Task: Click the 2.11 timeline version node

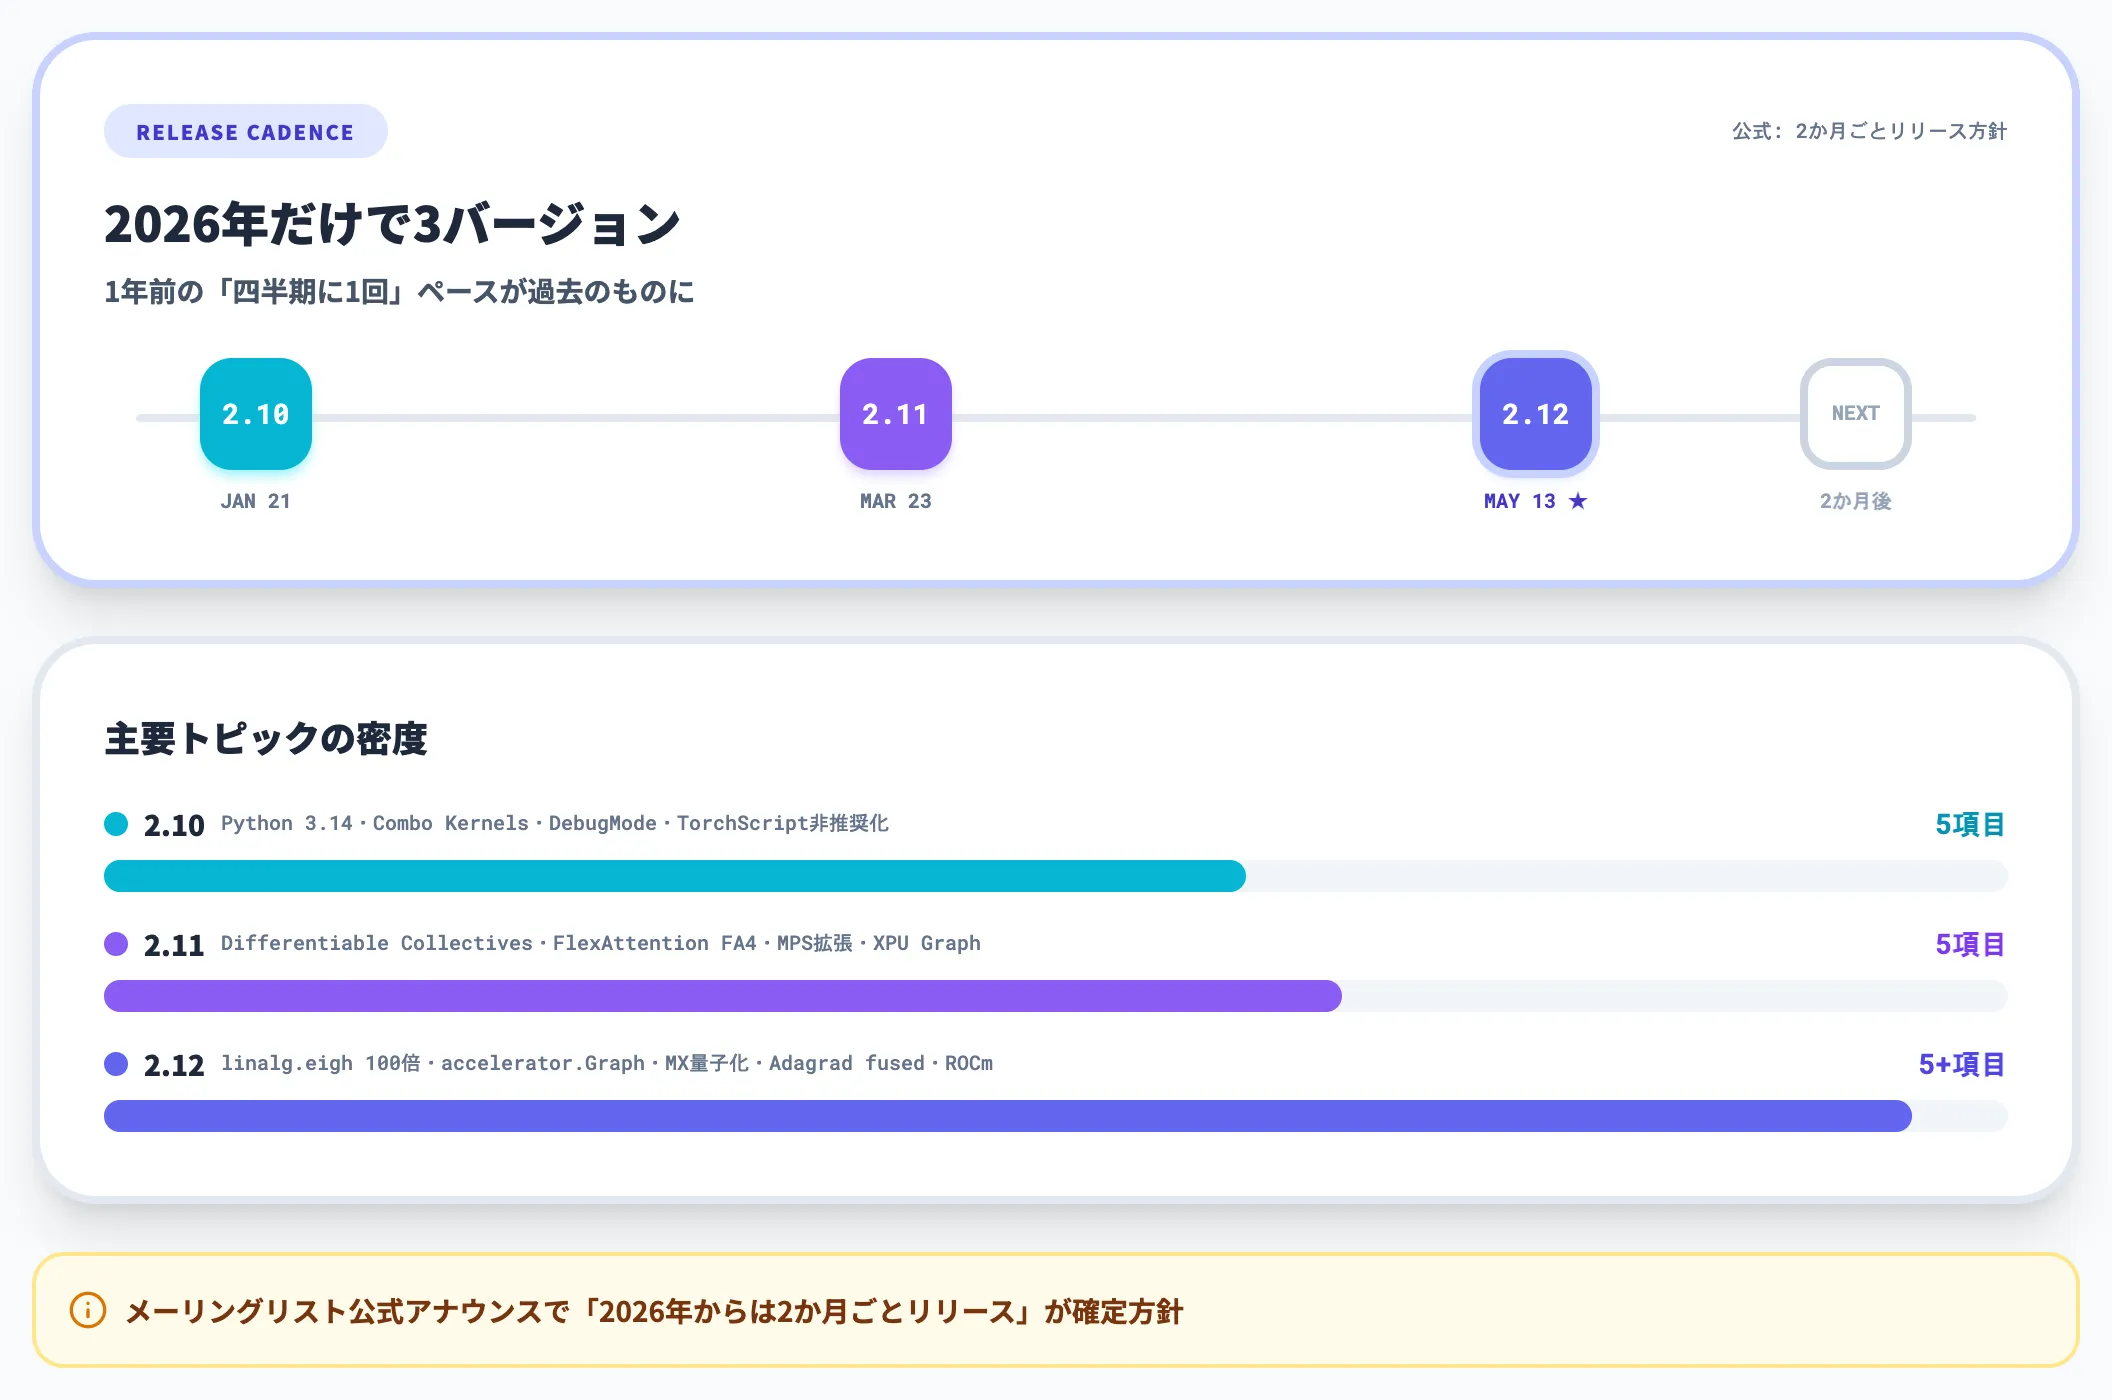Action: [896, 414]
